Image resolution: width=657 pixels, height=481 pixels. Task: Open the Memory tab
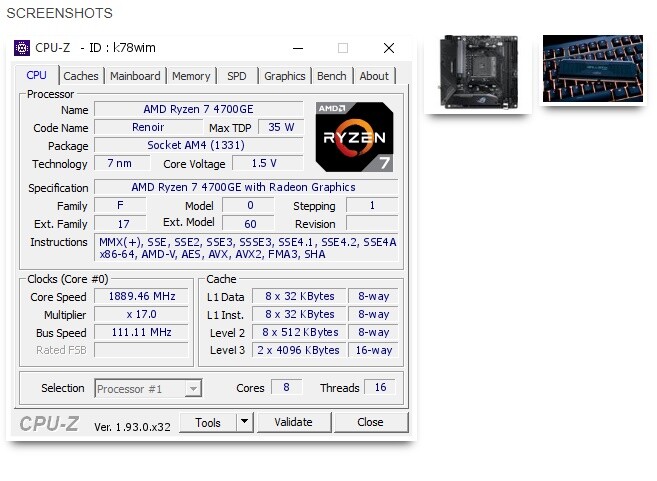[x=191, y=76]
